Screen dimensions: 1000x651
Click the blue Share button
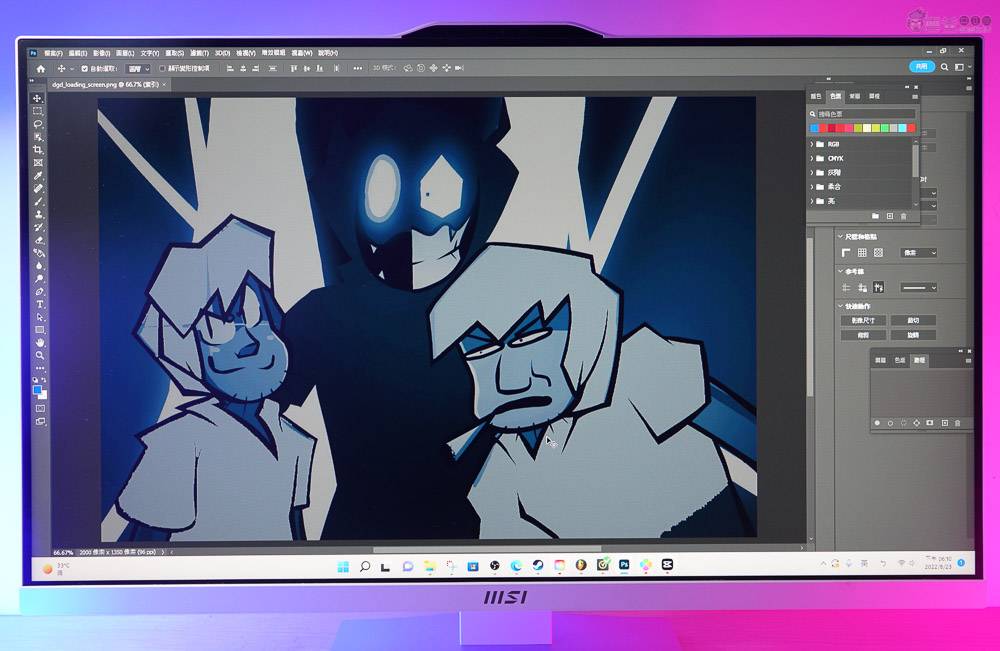(x=922, y=66)
